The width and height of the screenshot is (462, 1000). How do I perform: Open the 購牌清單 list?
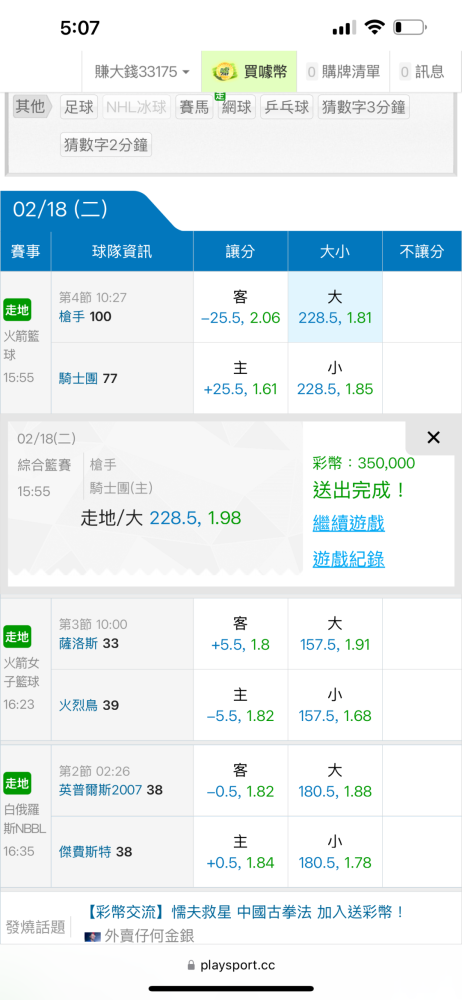[x=343, y=71]
